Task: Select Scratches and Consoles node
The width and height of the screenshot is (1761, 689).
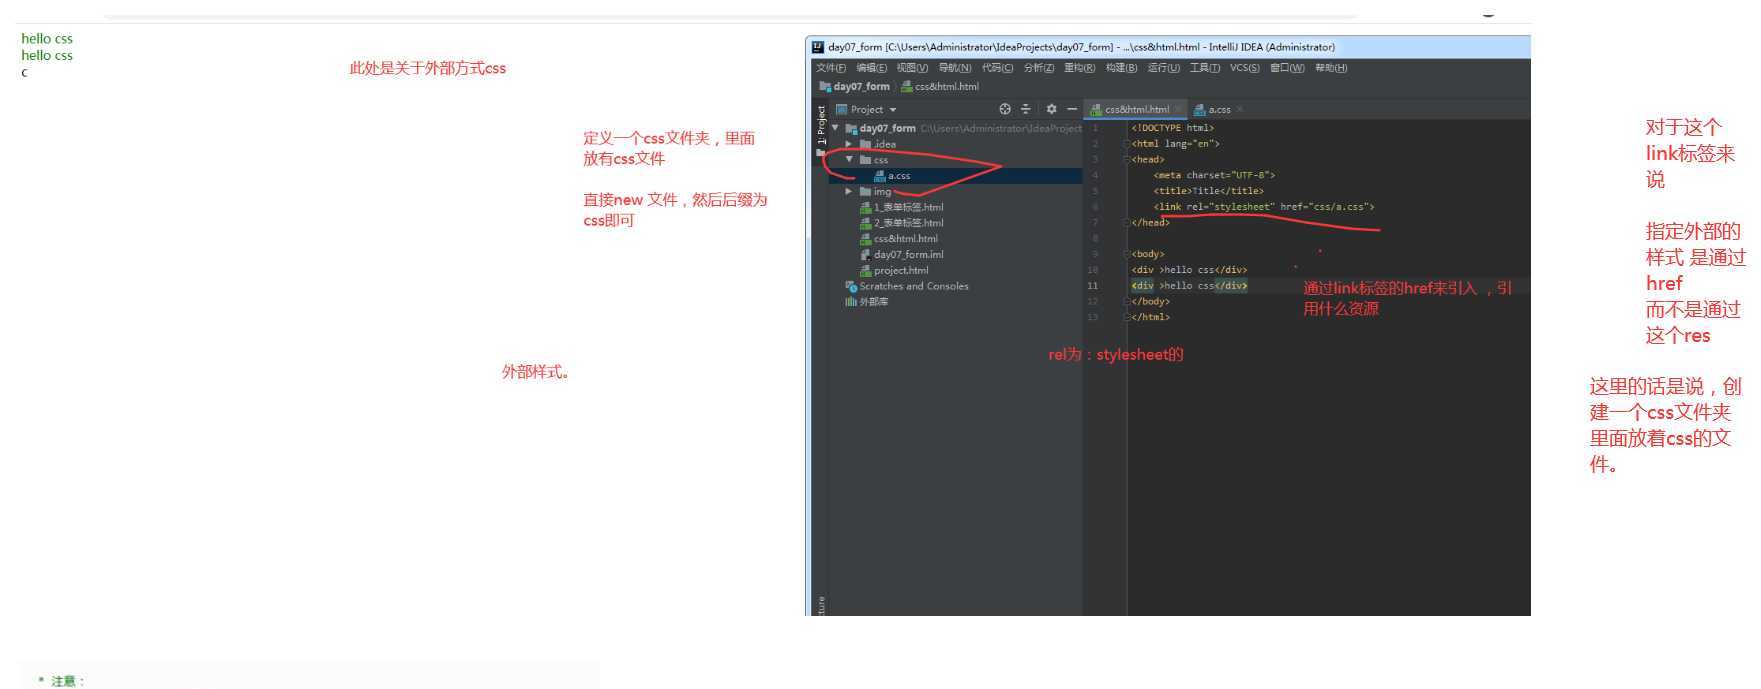Action: (914, 286)
